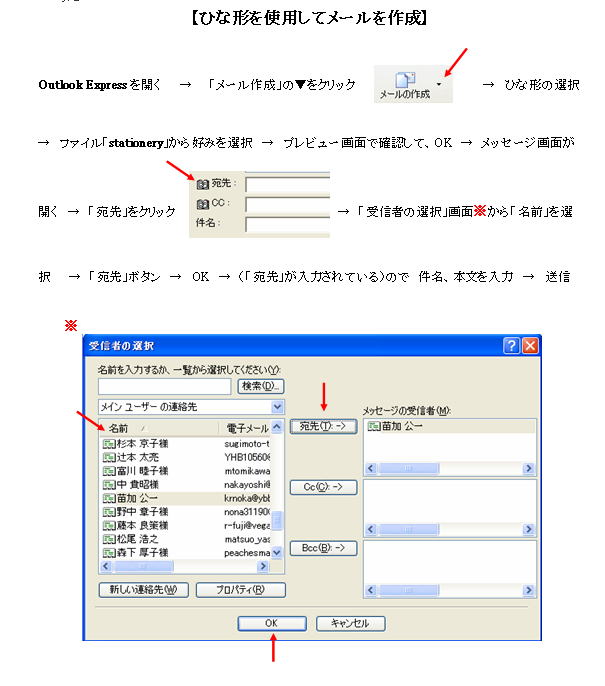
Task: Click into the CC input field
Action: (287, 204)
